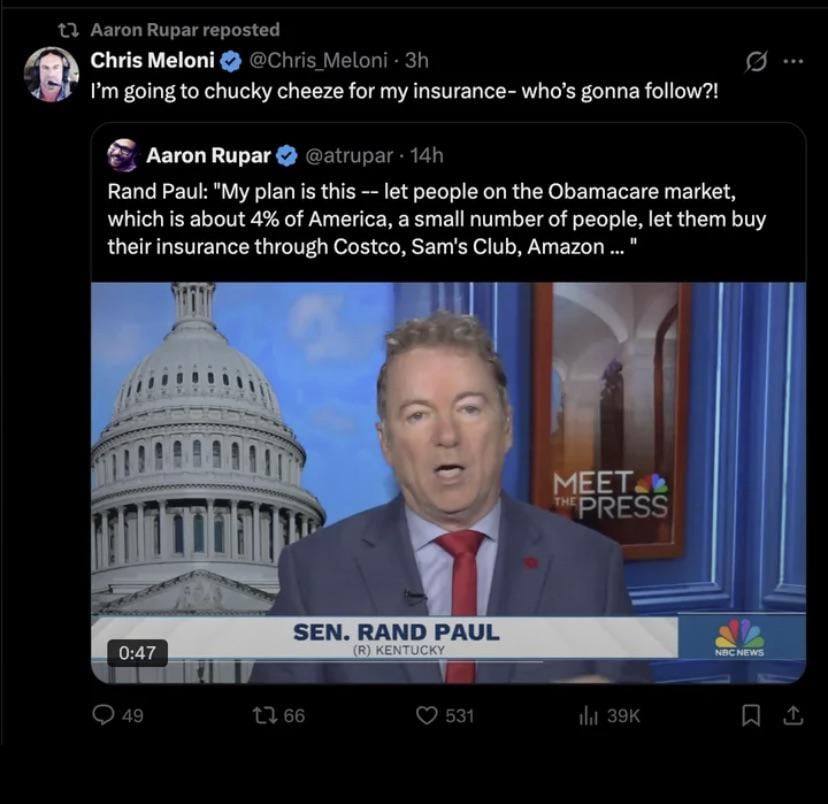The width and height of the screenshot is (828, 804).
Task: Open the reply comment icon
Action: coord(103,715)
